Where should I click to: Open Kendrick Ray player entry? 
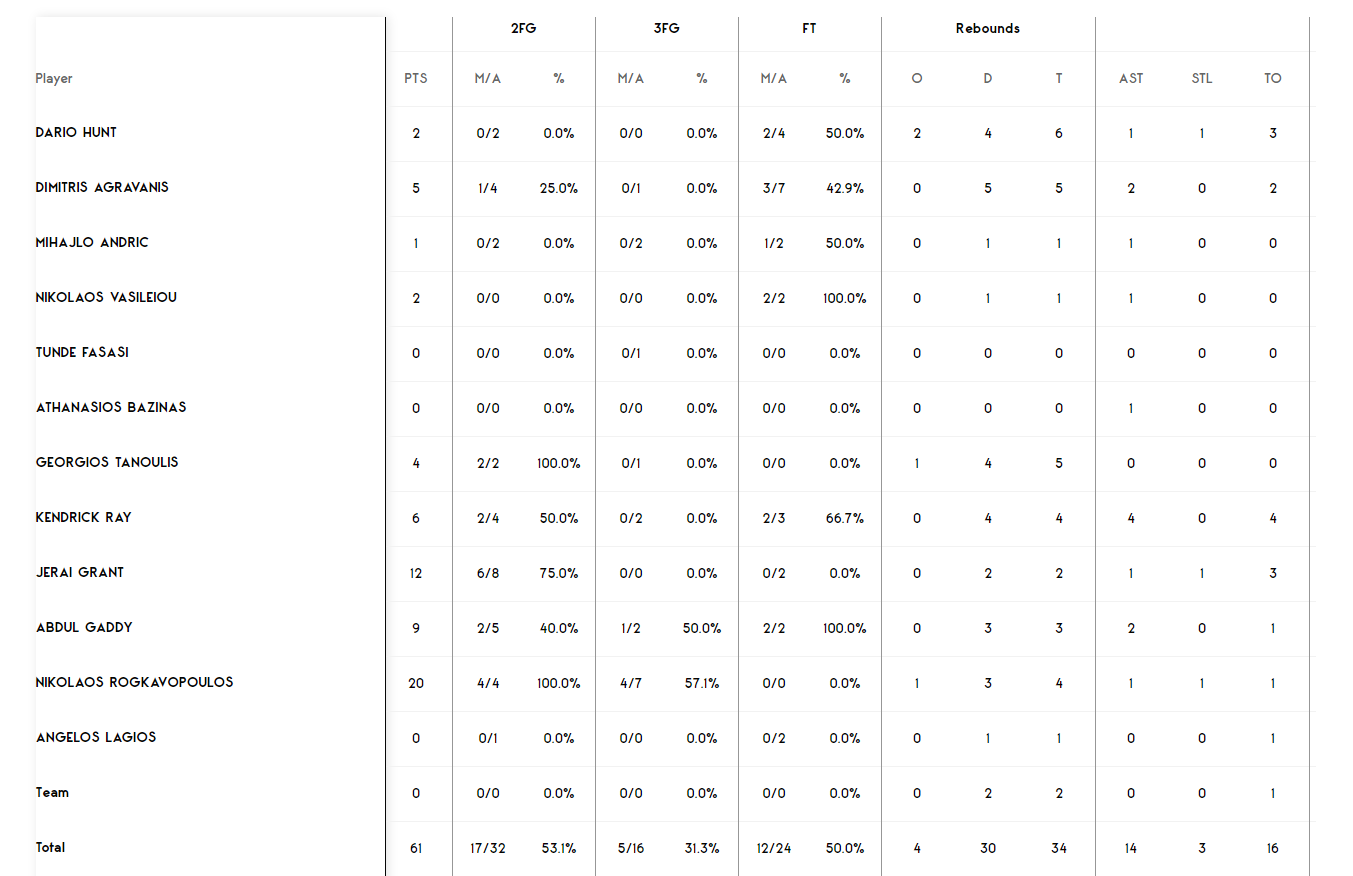coord(83,518)
